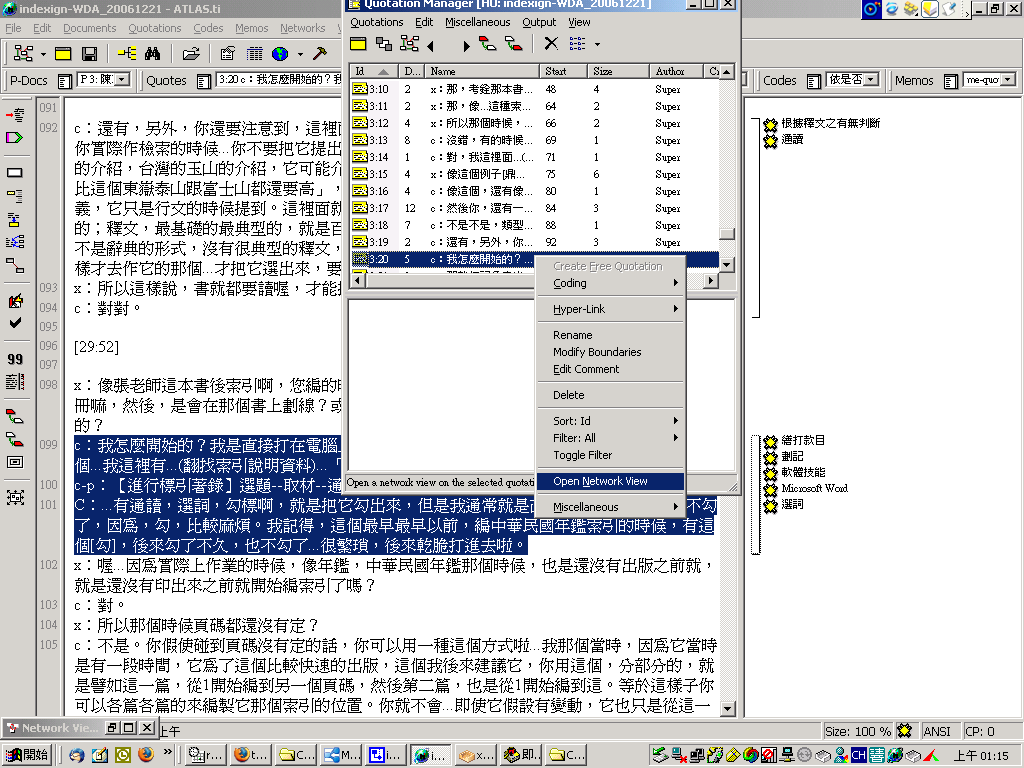The image size is (1024, 768).
Task: Select quotation row 3:17
Action: (x=536, y=208)
